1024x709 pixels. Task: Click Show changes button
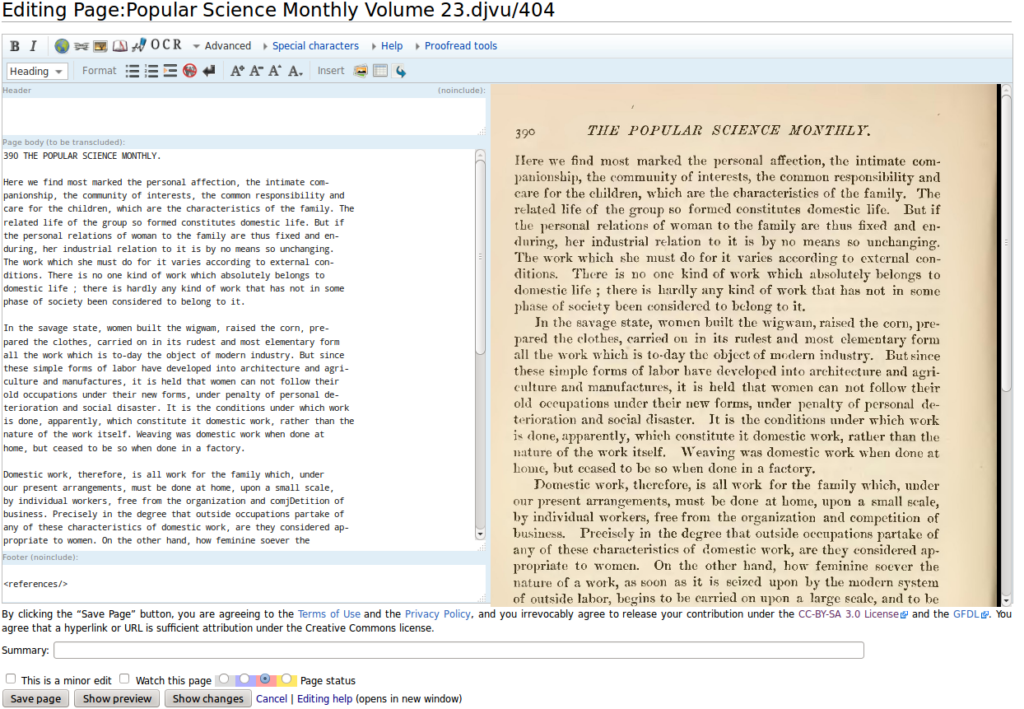tap(208, 699)
